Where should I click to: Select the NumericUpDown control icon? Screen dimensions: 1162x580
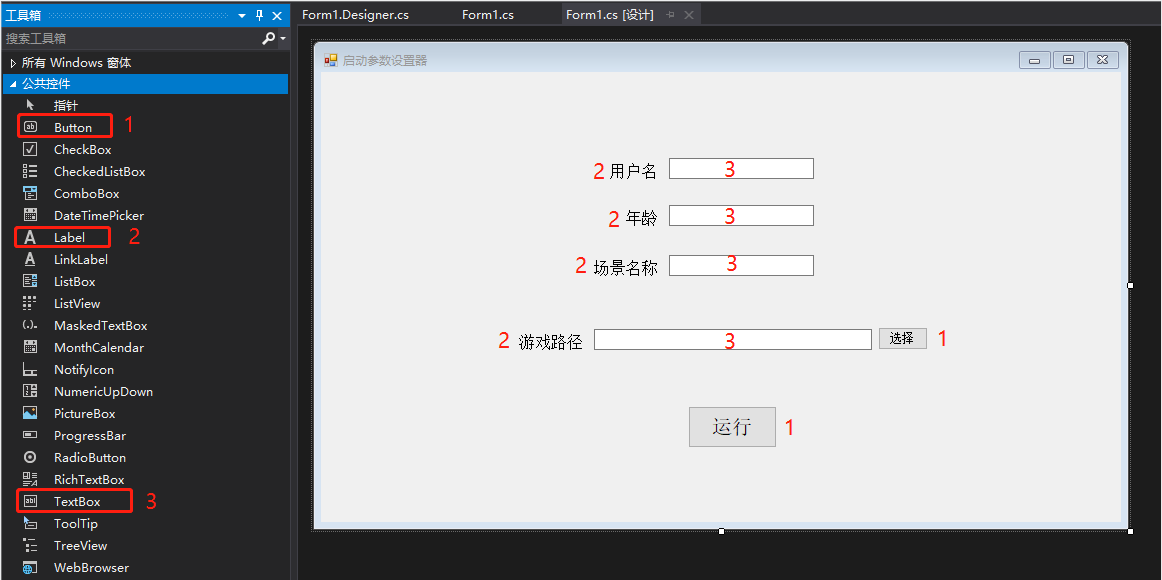pos(30,391)
